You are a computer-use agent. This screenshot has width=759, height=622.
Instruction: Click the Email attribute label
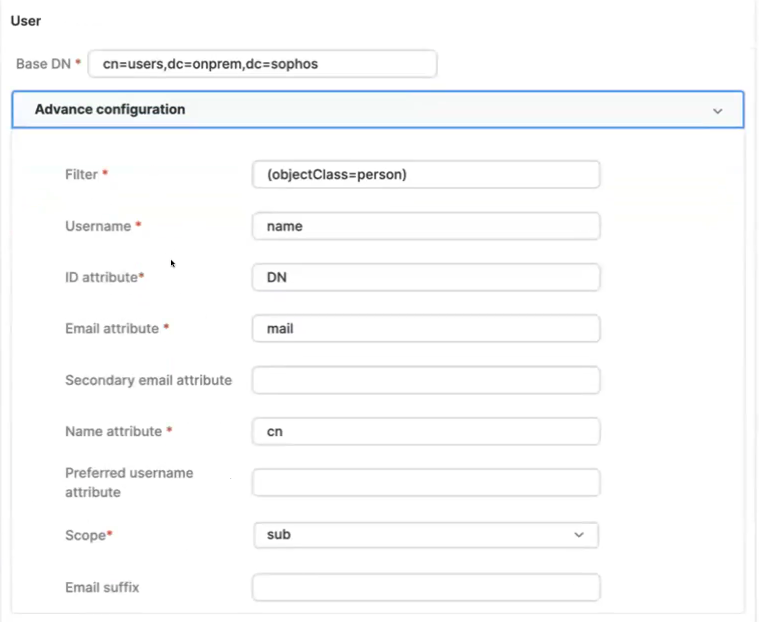tap(111, 329)
